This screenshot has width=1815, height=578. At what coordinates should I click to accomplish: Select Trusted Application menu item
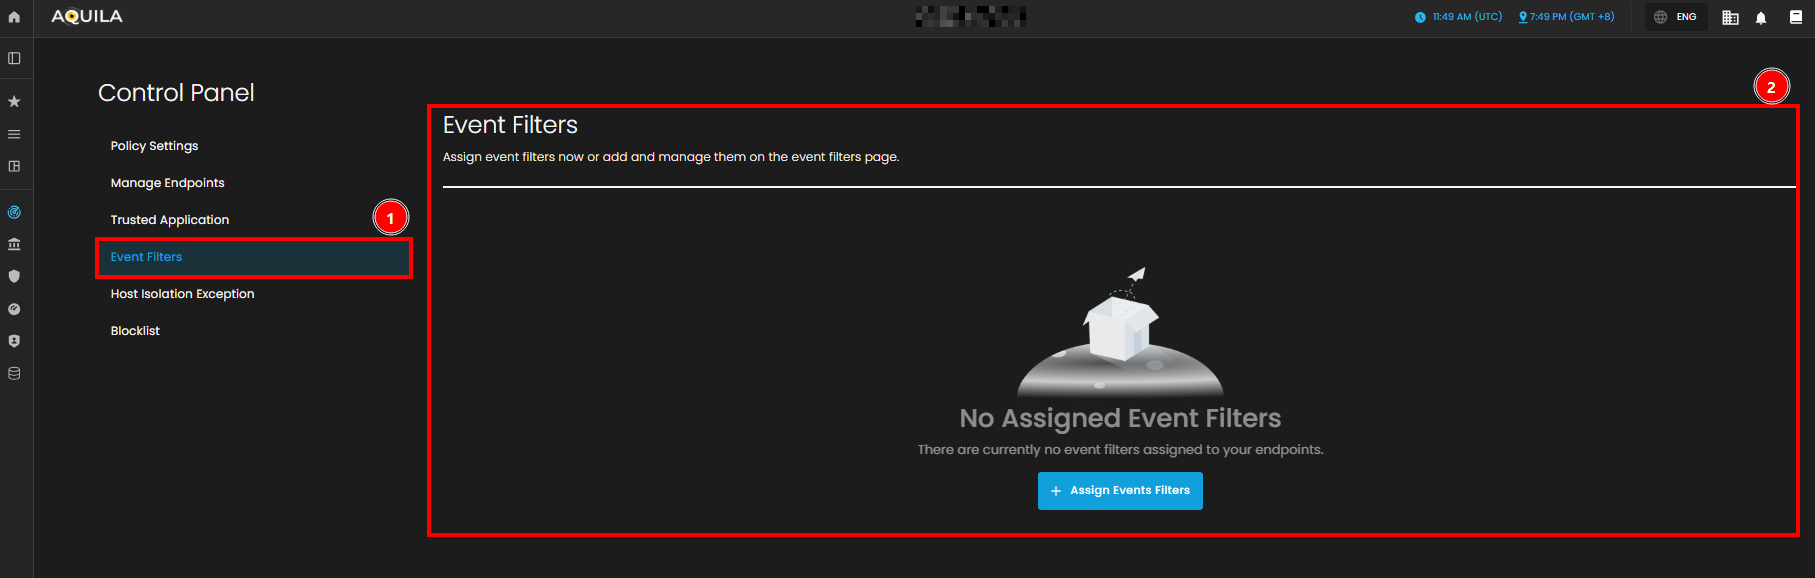(x=170, y=220)
